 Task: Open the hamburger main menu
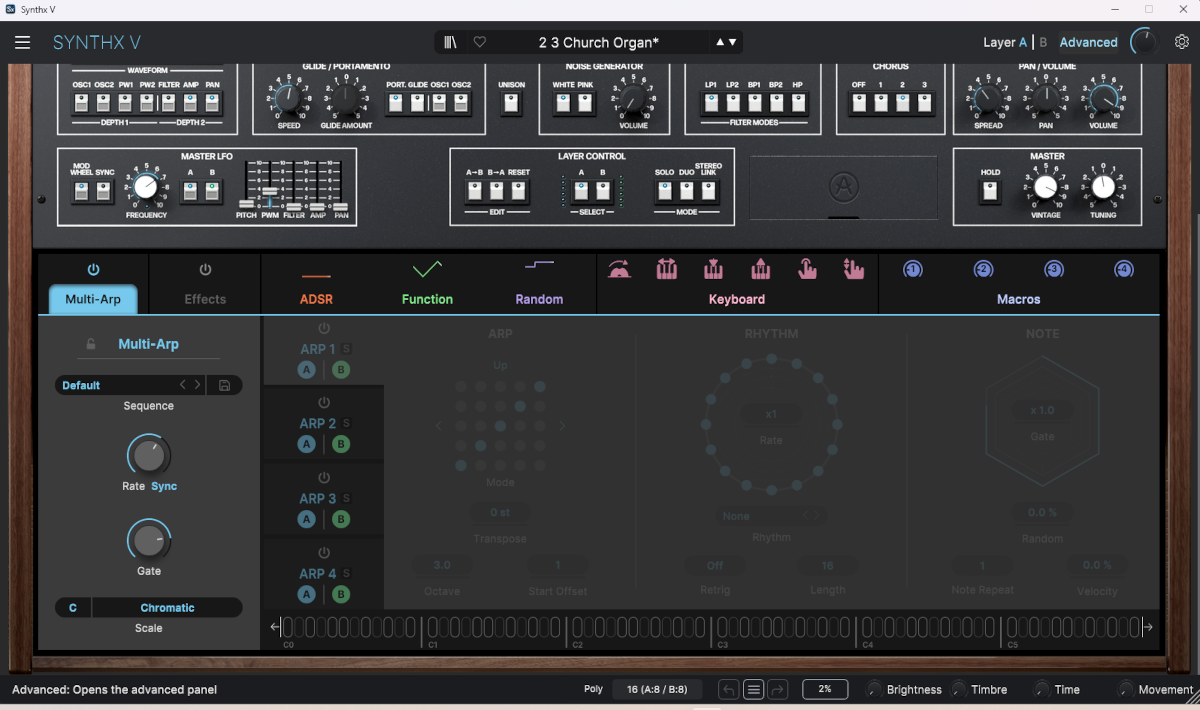coord(22,42)
